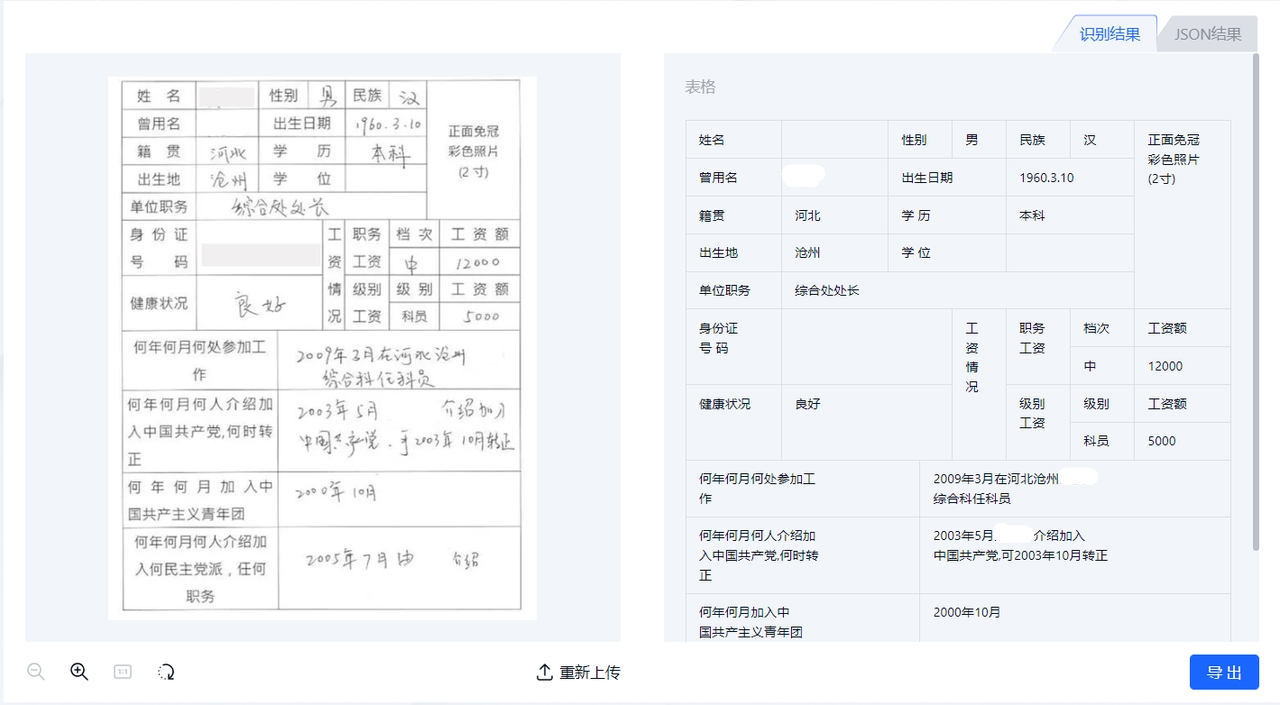Switch to the JSON结果 tab
The width and height of the screenshot is (1280, 705).
[x=1207, y=33]
